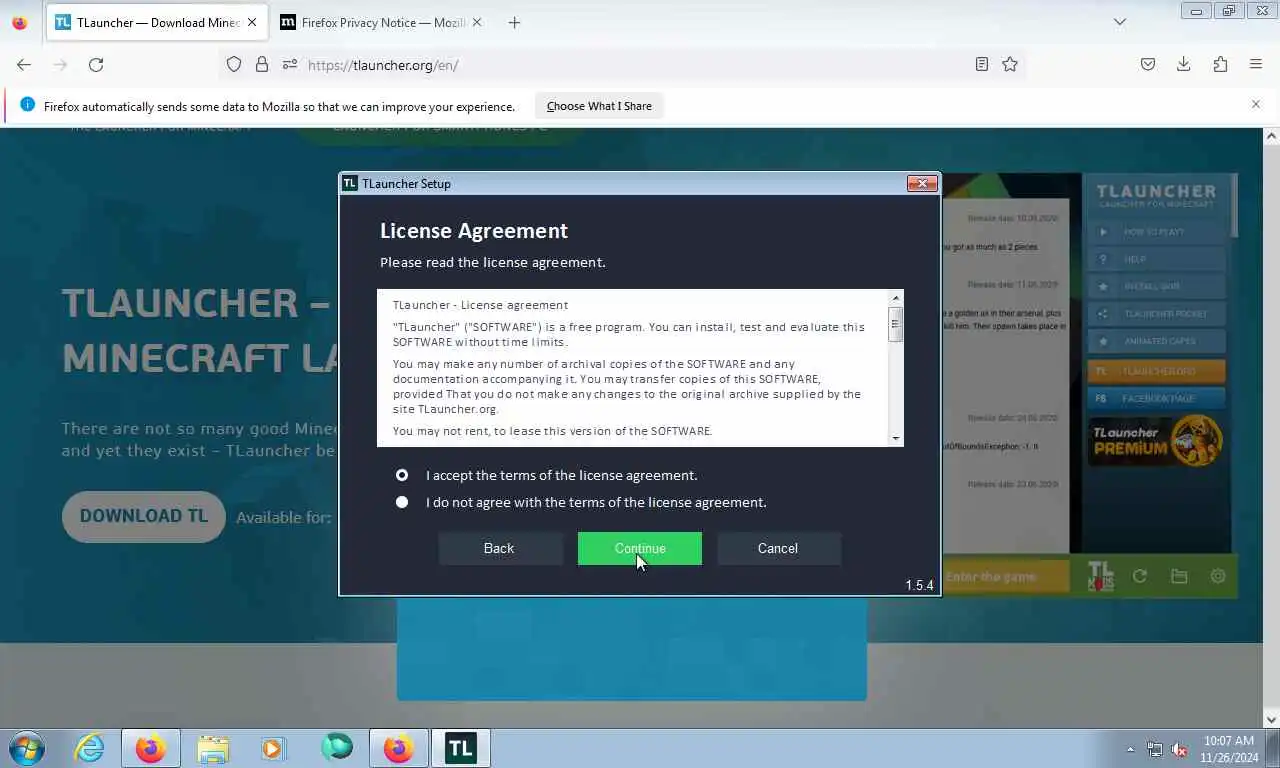The image size is (1280, 768).
Task: Click the license text scrollbar up arrow
Action: (x=896, y=298)
